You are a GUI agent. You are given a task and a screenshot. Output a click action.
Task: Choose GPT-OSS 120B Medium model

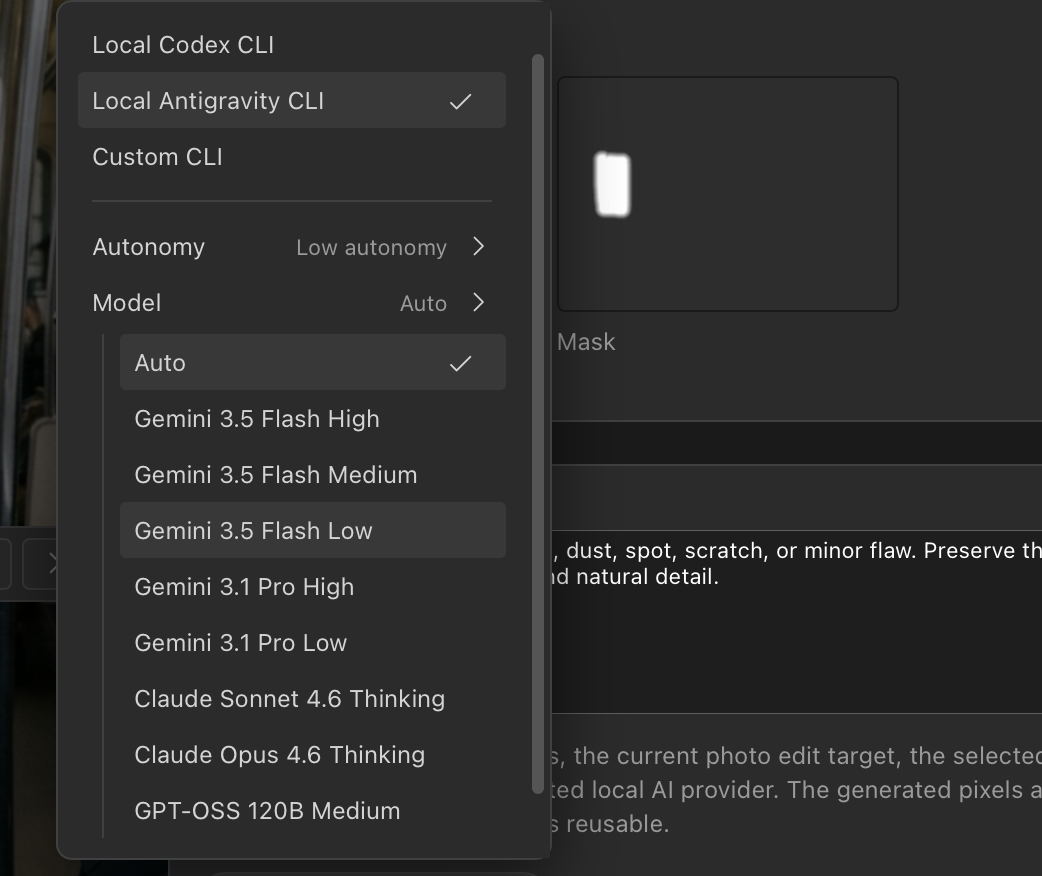click(312, 811)
